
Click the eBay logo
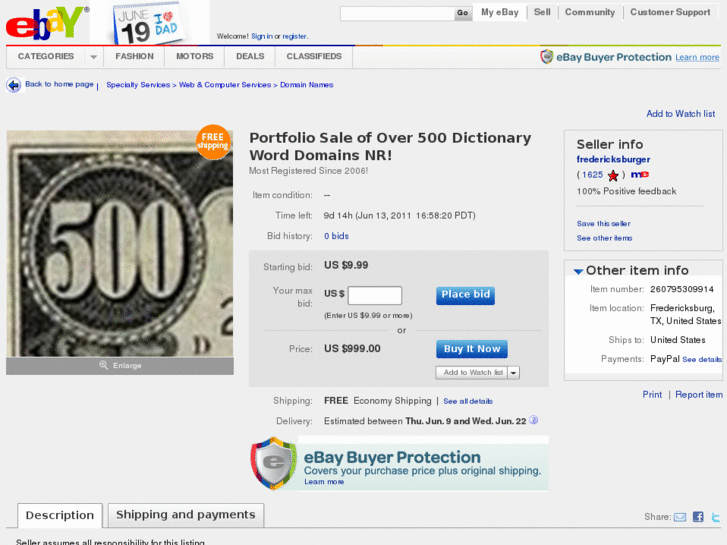(x=45, y=22)
